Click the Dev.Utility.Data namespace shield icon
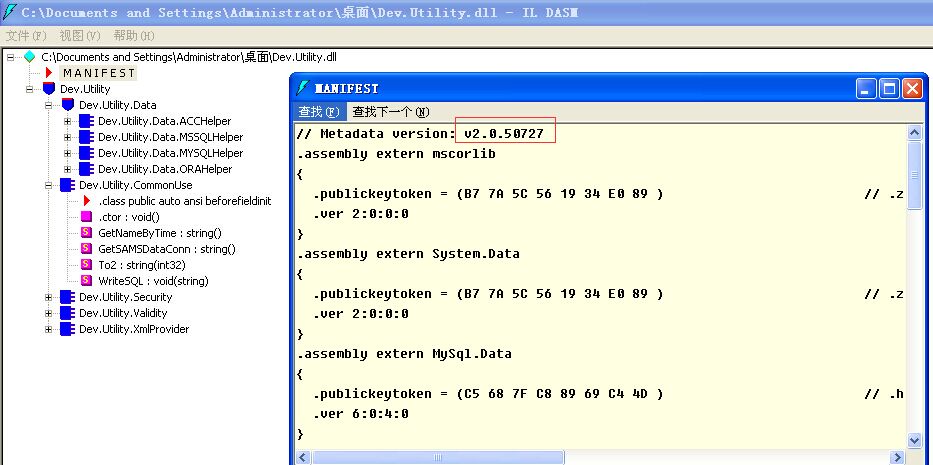 (x=68, y=105)
